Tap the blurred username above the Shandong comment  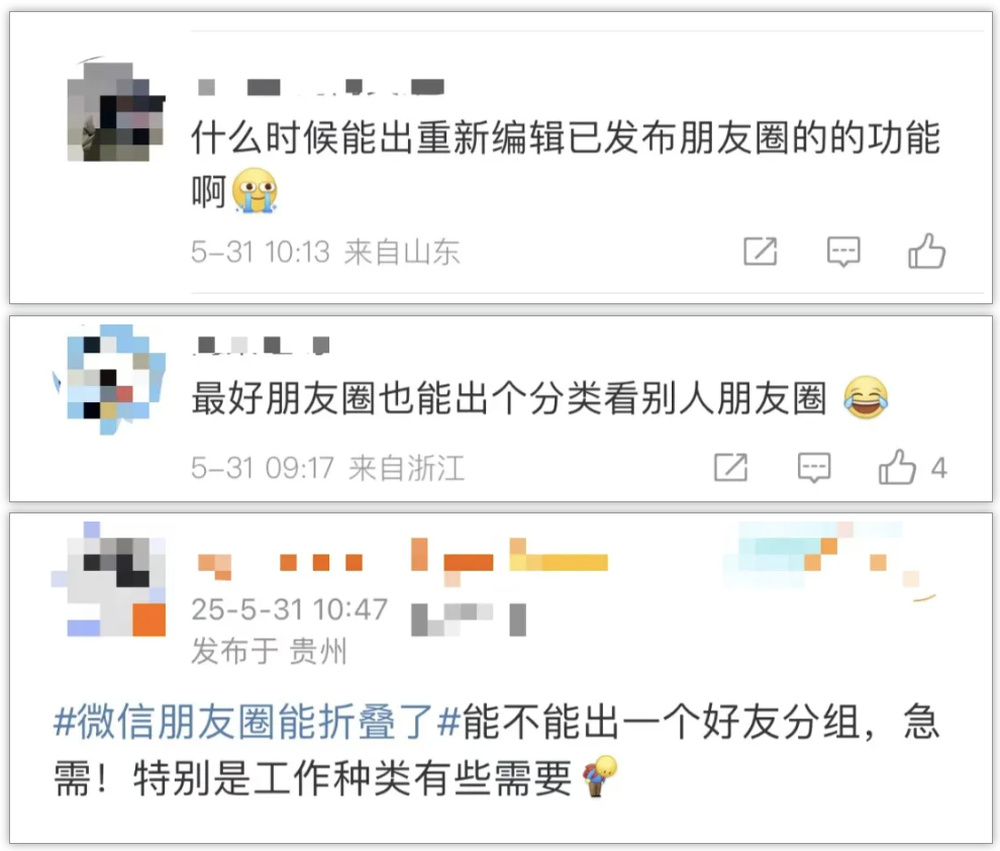point(321,87)
